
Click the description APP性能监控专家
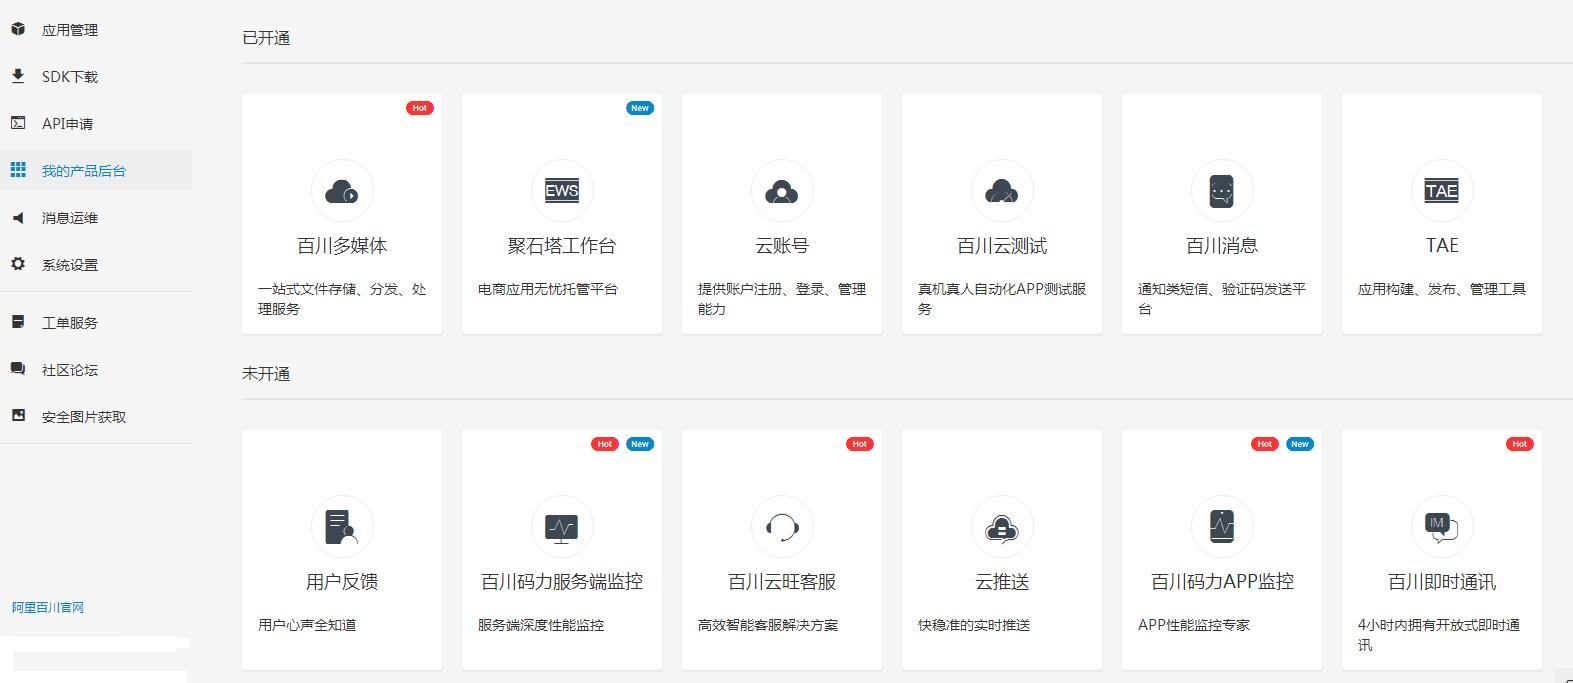tap(1194, 625)
